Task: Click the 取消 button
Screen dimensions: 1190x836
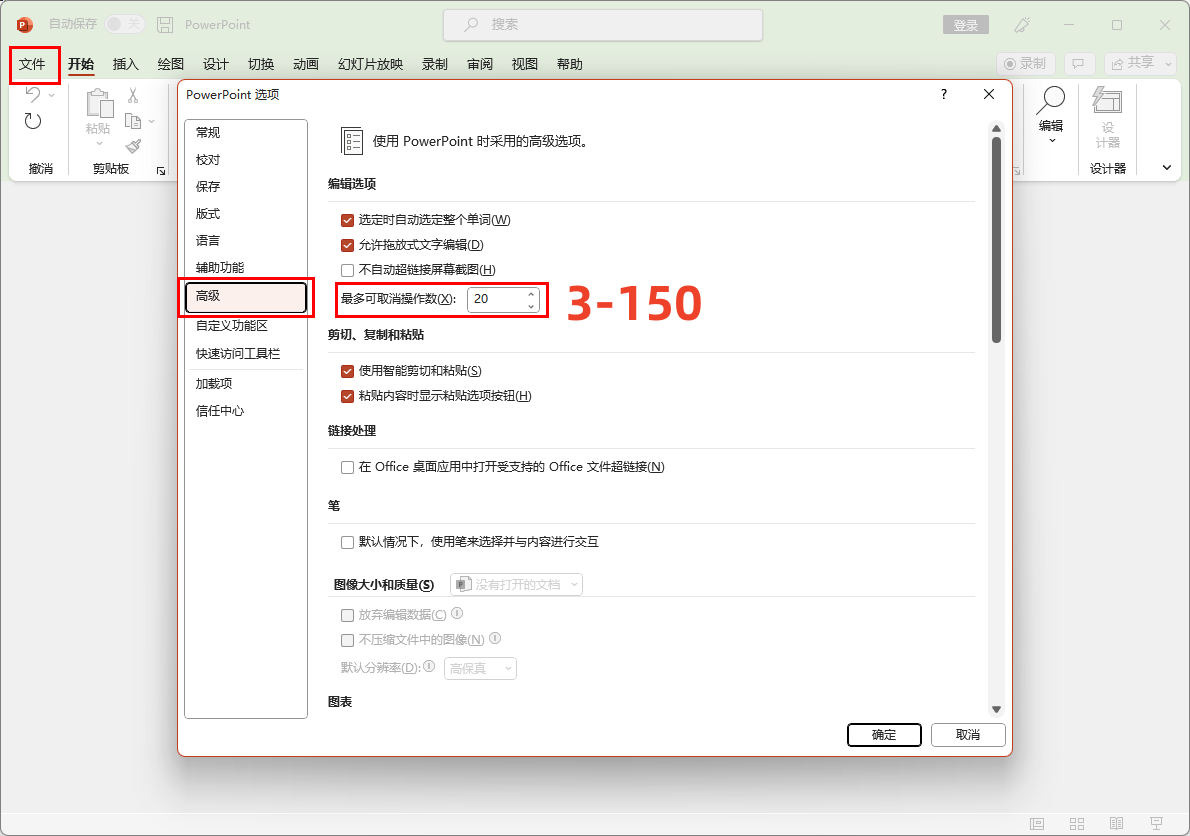Action: (x=968, y=734)
